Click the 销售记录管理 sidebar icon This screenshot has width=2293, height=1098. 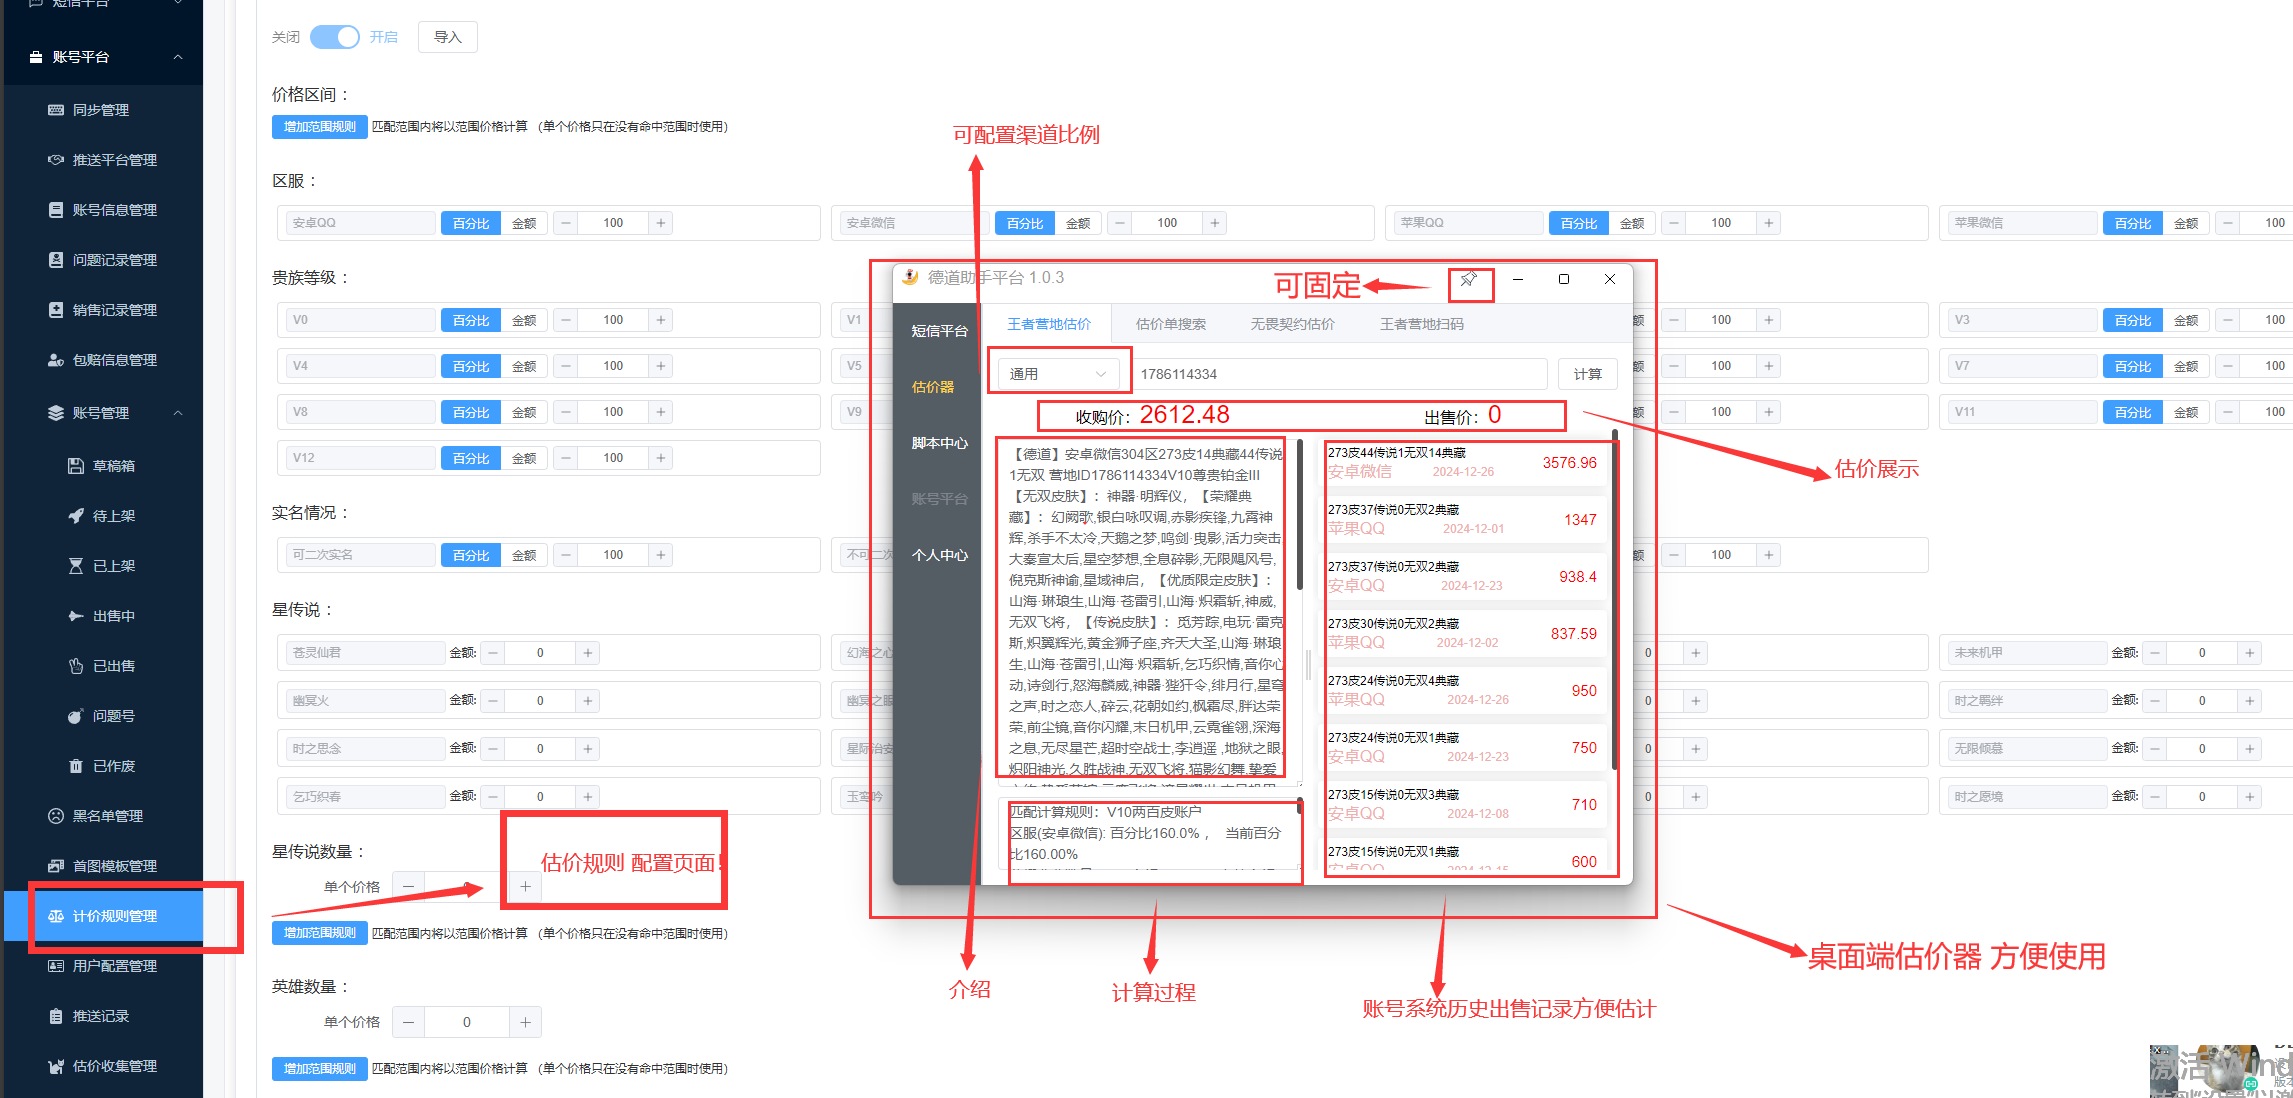56,310
